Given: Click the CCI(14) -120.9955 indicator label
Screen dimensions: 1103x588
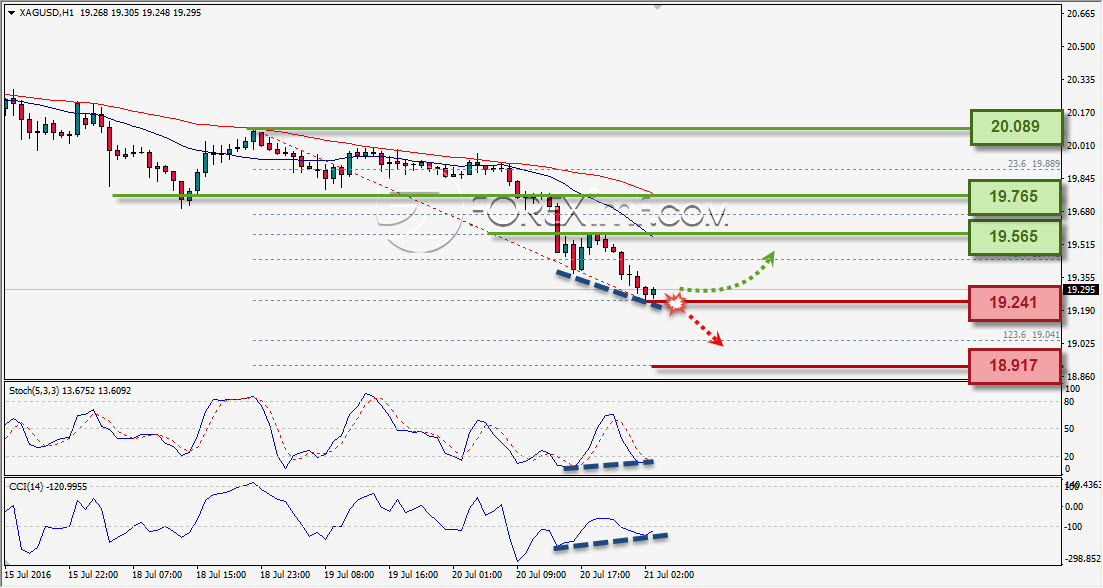Looking at the screenshot, I should coord(48,486).
